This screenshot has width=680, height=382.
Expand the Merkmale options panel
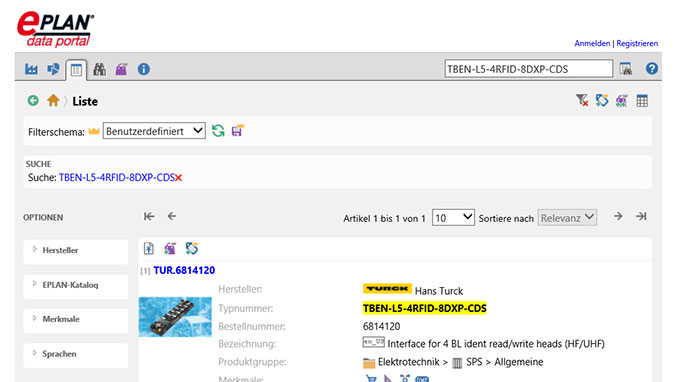76,319
